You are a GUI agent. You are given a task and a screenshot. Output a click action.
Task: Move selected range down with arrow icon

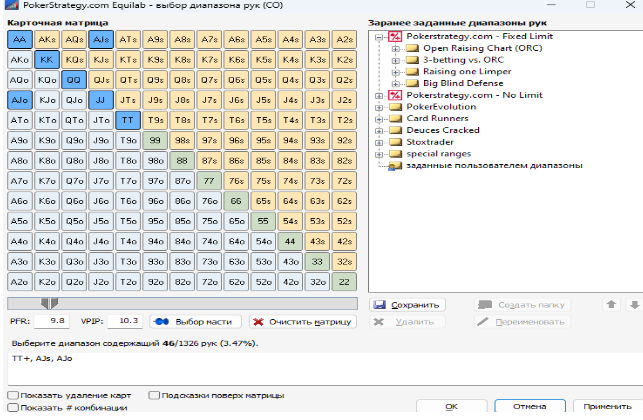pos(634,305)
